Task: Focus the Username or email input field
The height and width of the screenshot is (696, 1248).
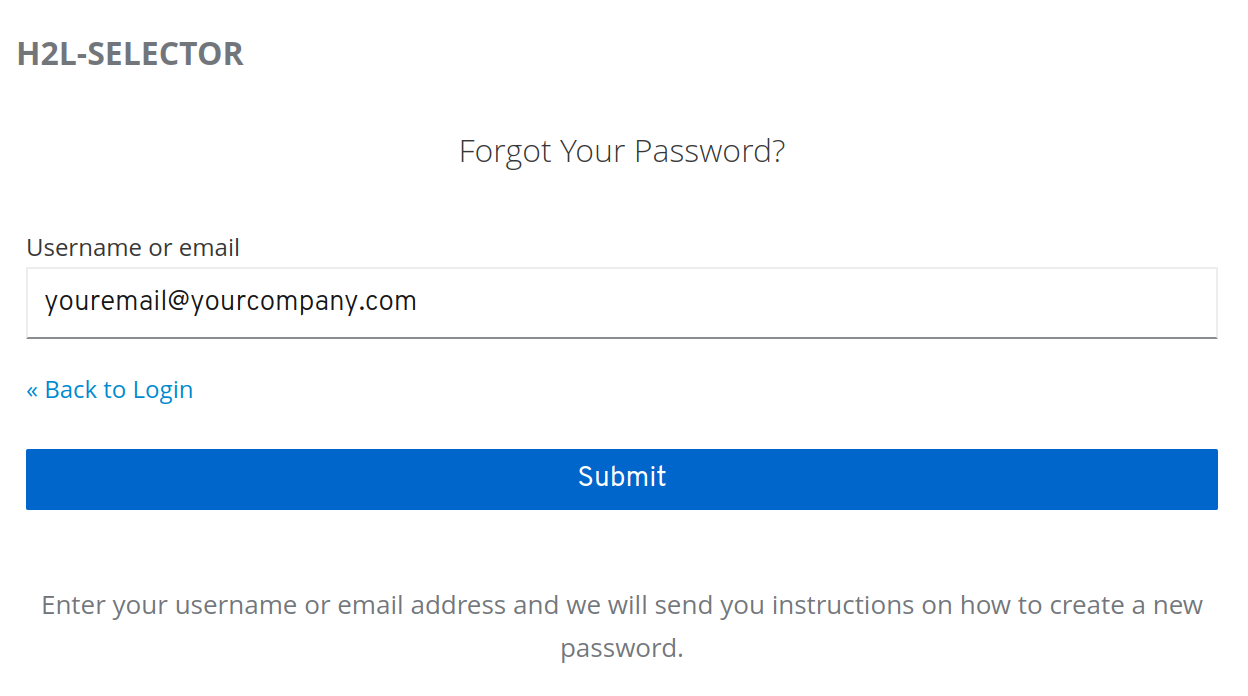Action: pos(621,302)
